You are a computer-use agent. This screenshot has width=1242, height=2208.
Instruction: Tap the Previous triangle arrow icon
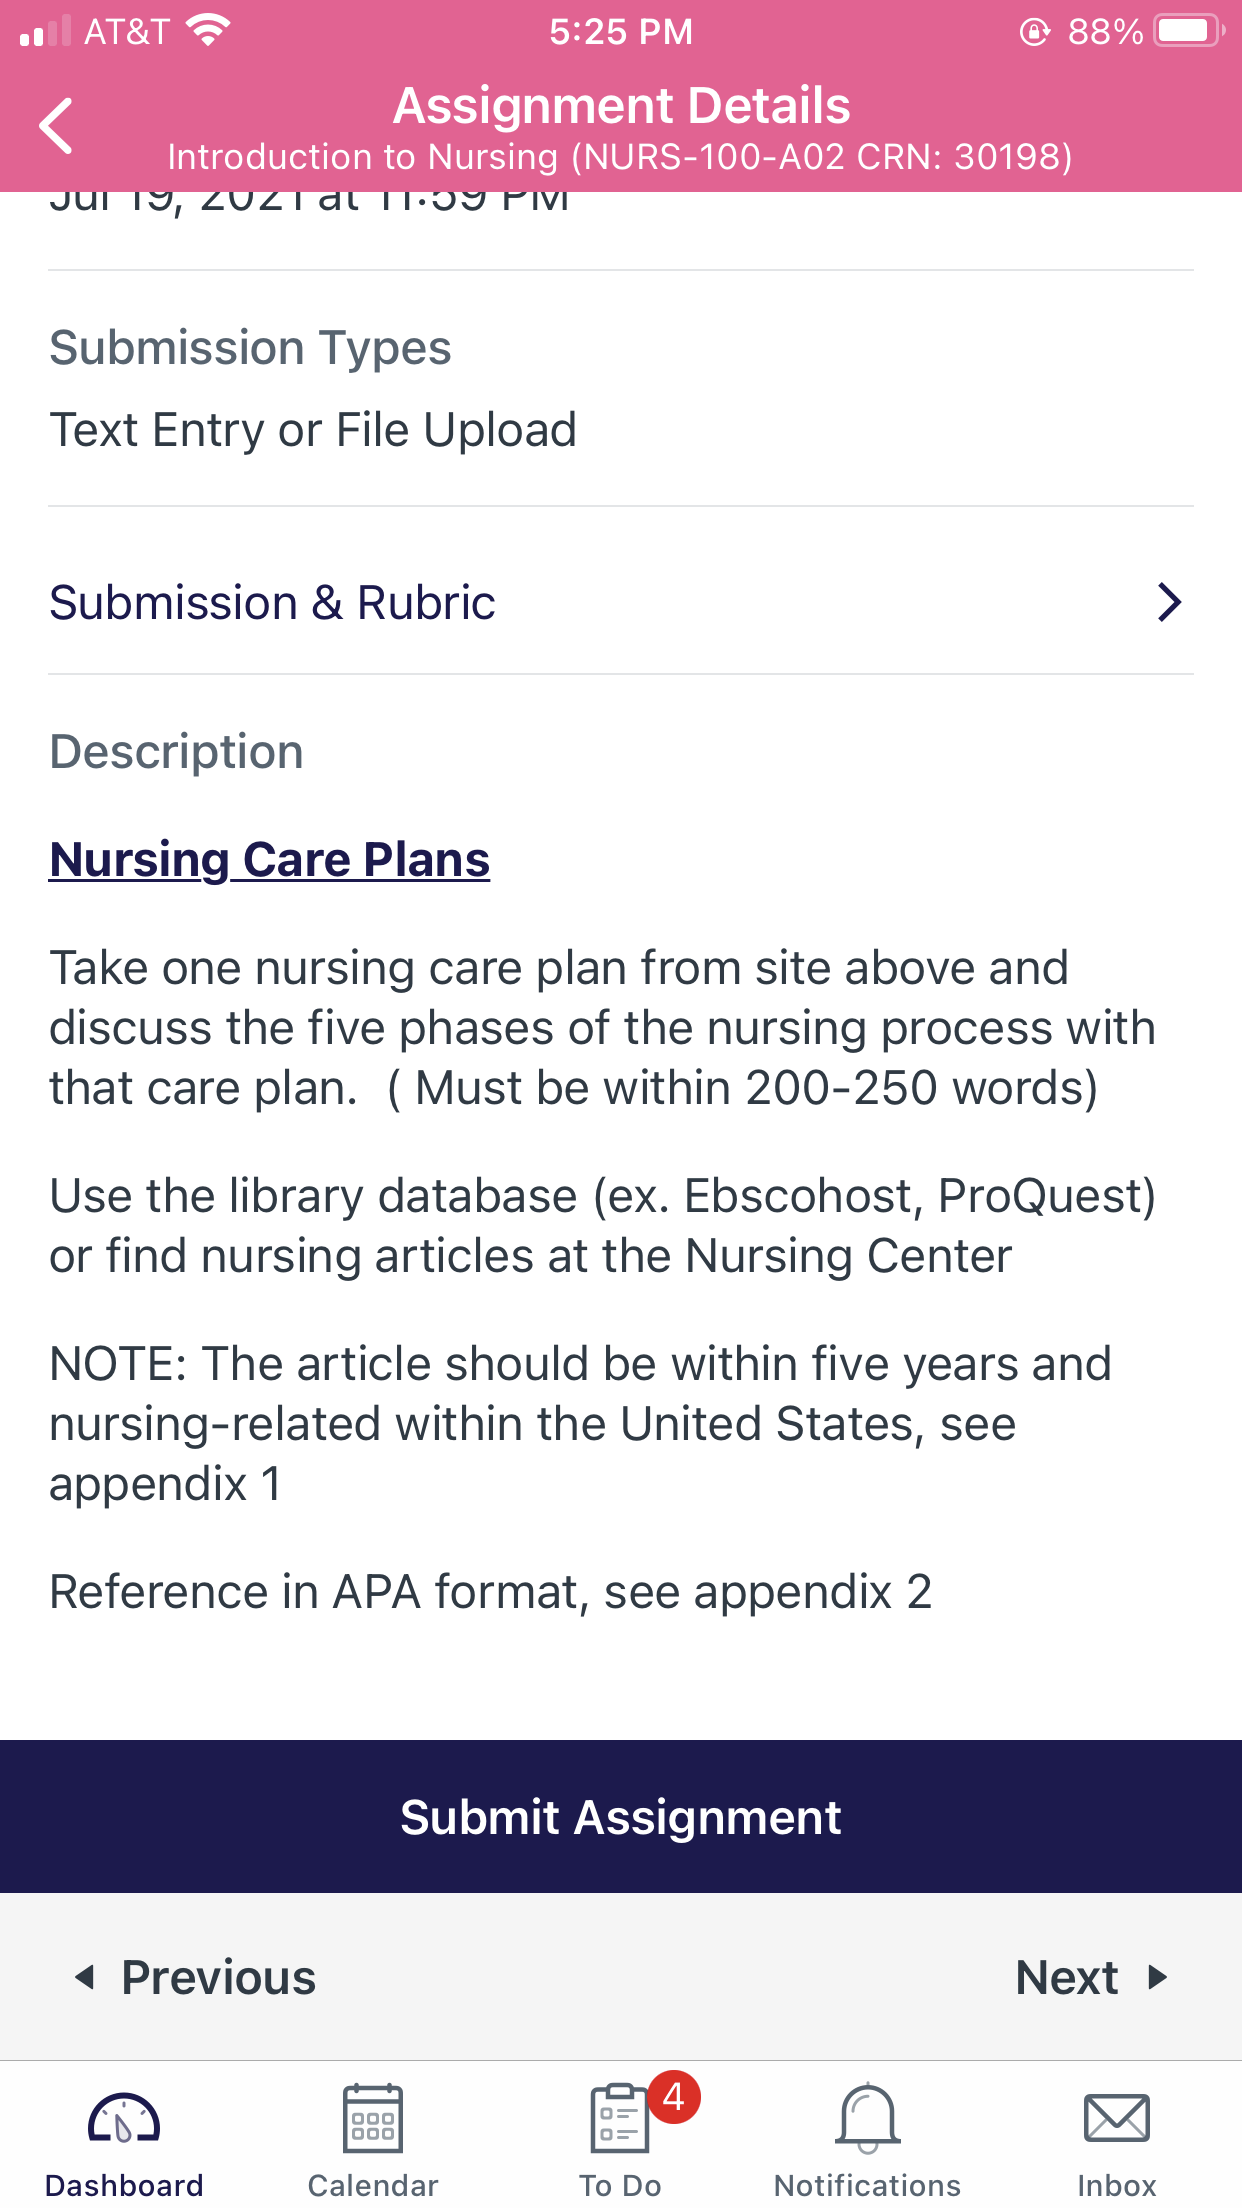pyautogui.click(x=85, y=1977)
